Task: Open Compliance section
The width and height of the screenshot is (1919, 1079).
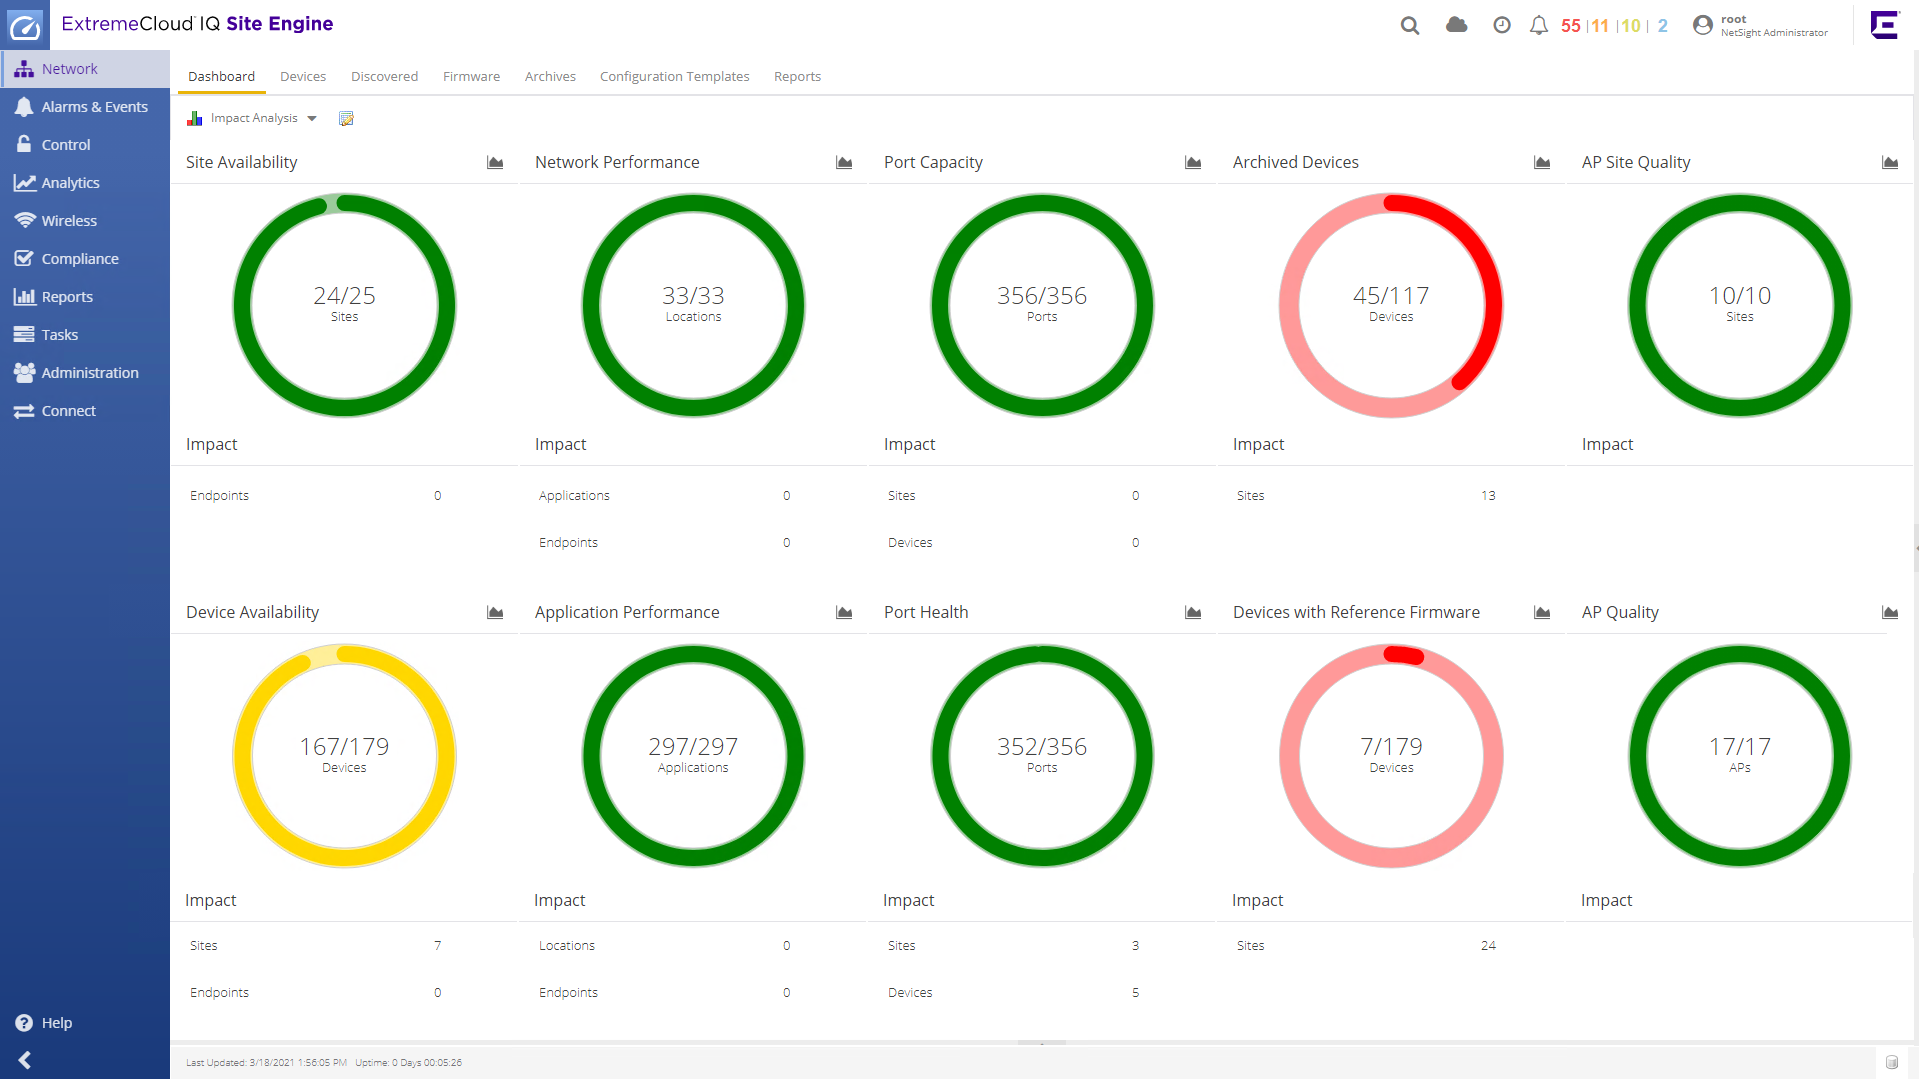Action: (85, 259)
